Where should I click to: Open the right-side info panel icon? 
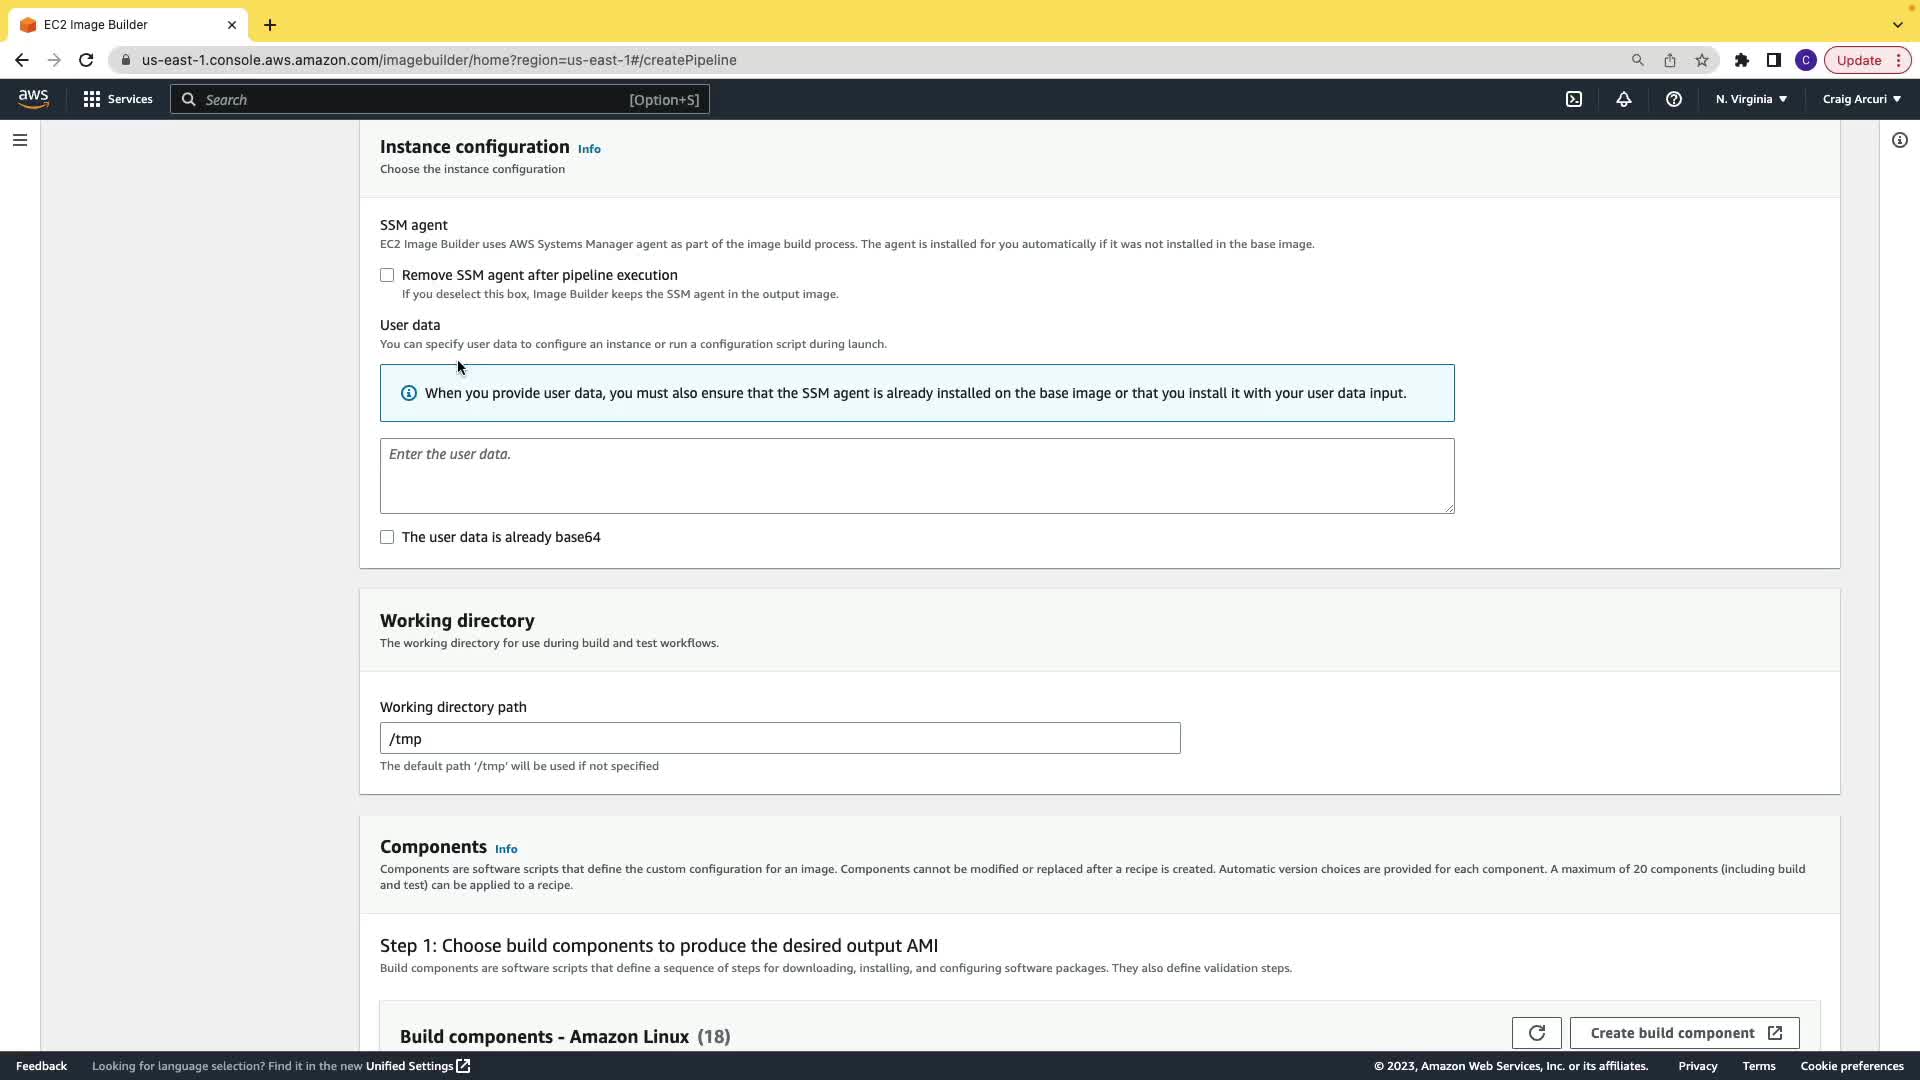(x=1900, y=140)
